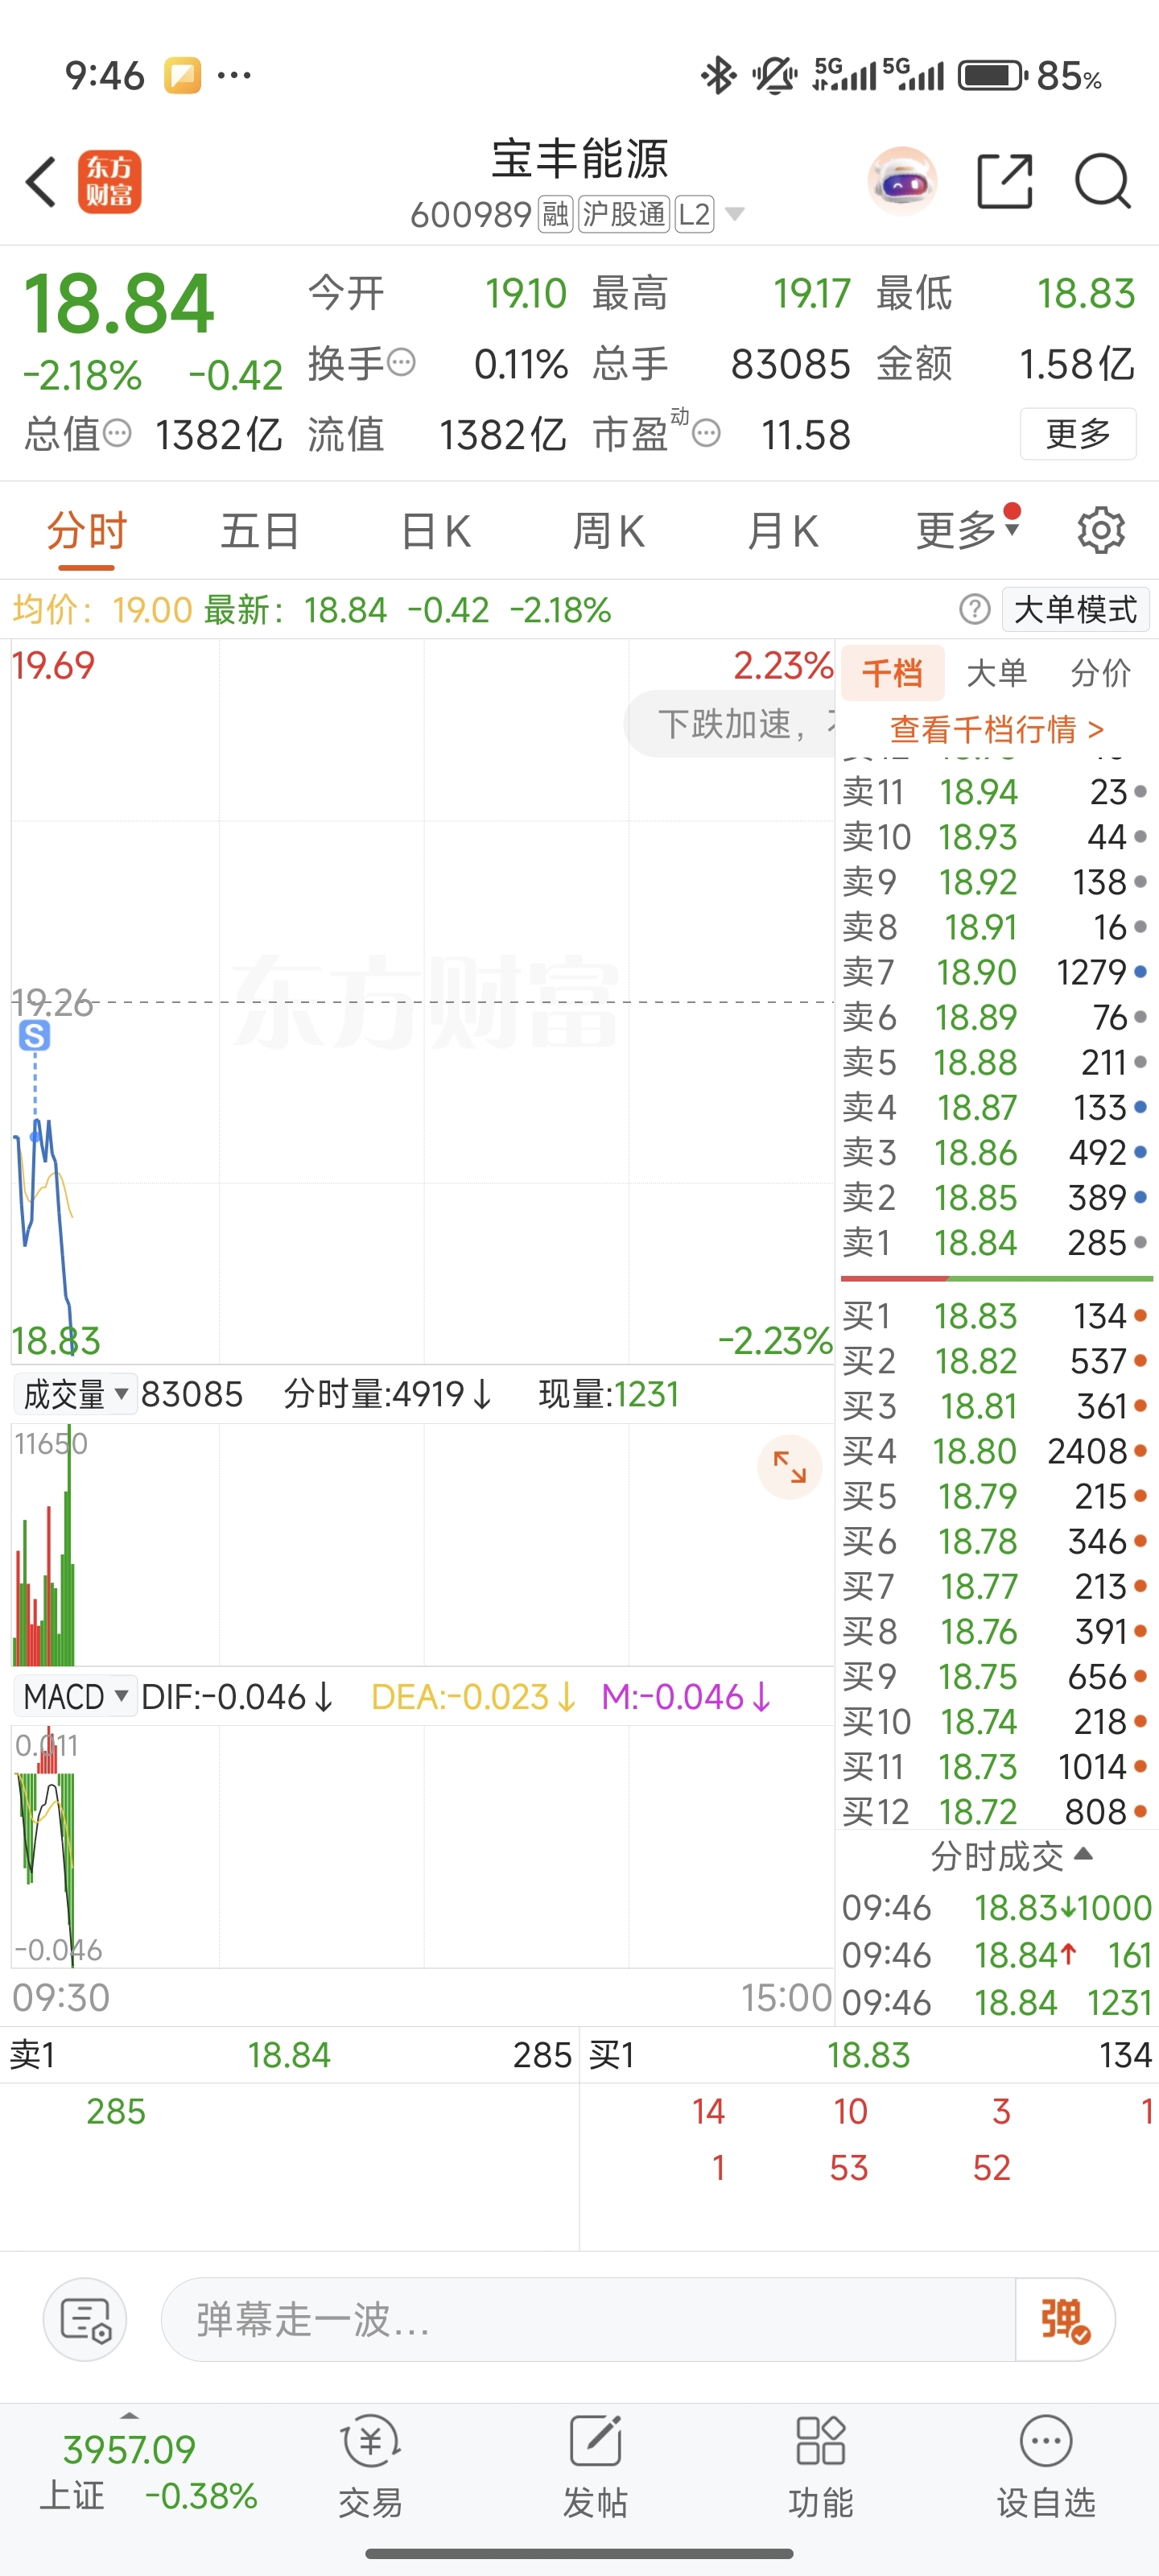This screenshot has height=2576, width=1159.
Task: Select 大单 tab
Action: click(996, 673)
